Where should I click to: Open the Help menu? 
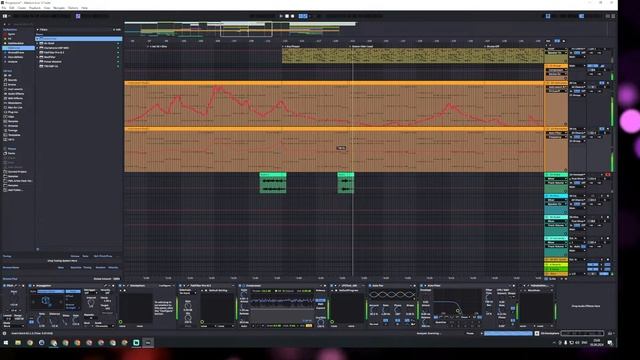pyautogui.click(x=84, y=8)
